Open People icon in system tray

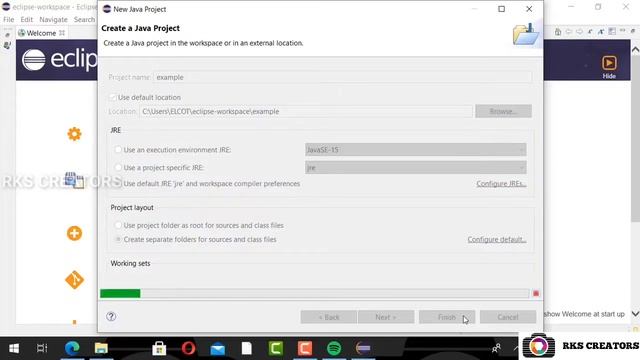click(496, 348)
